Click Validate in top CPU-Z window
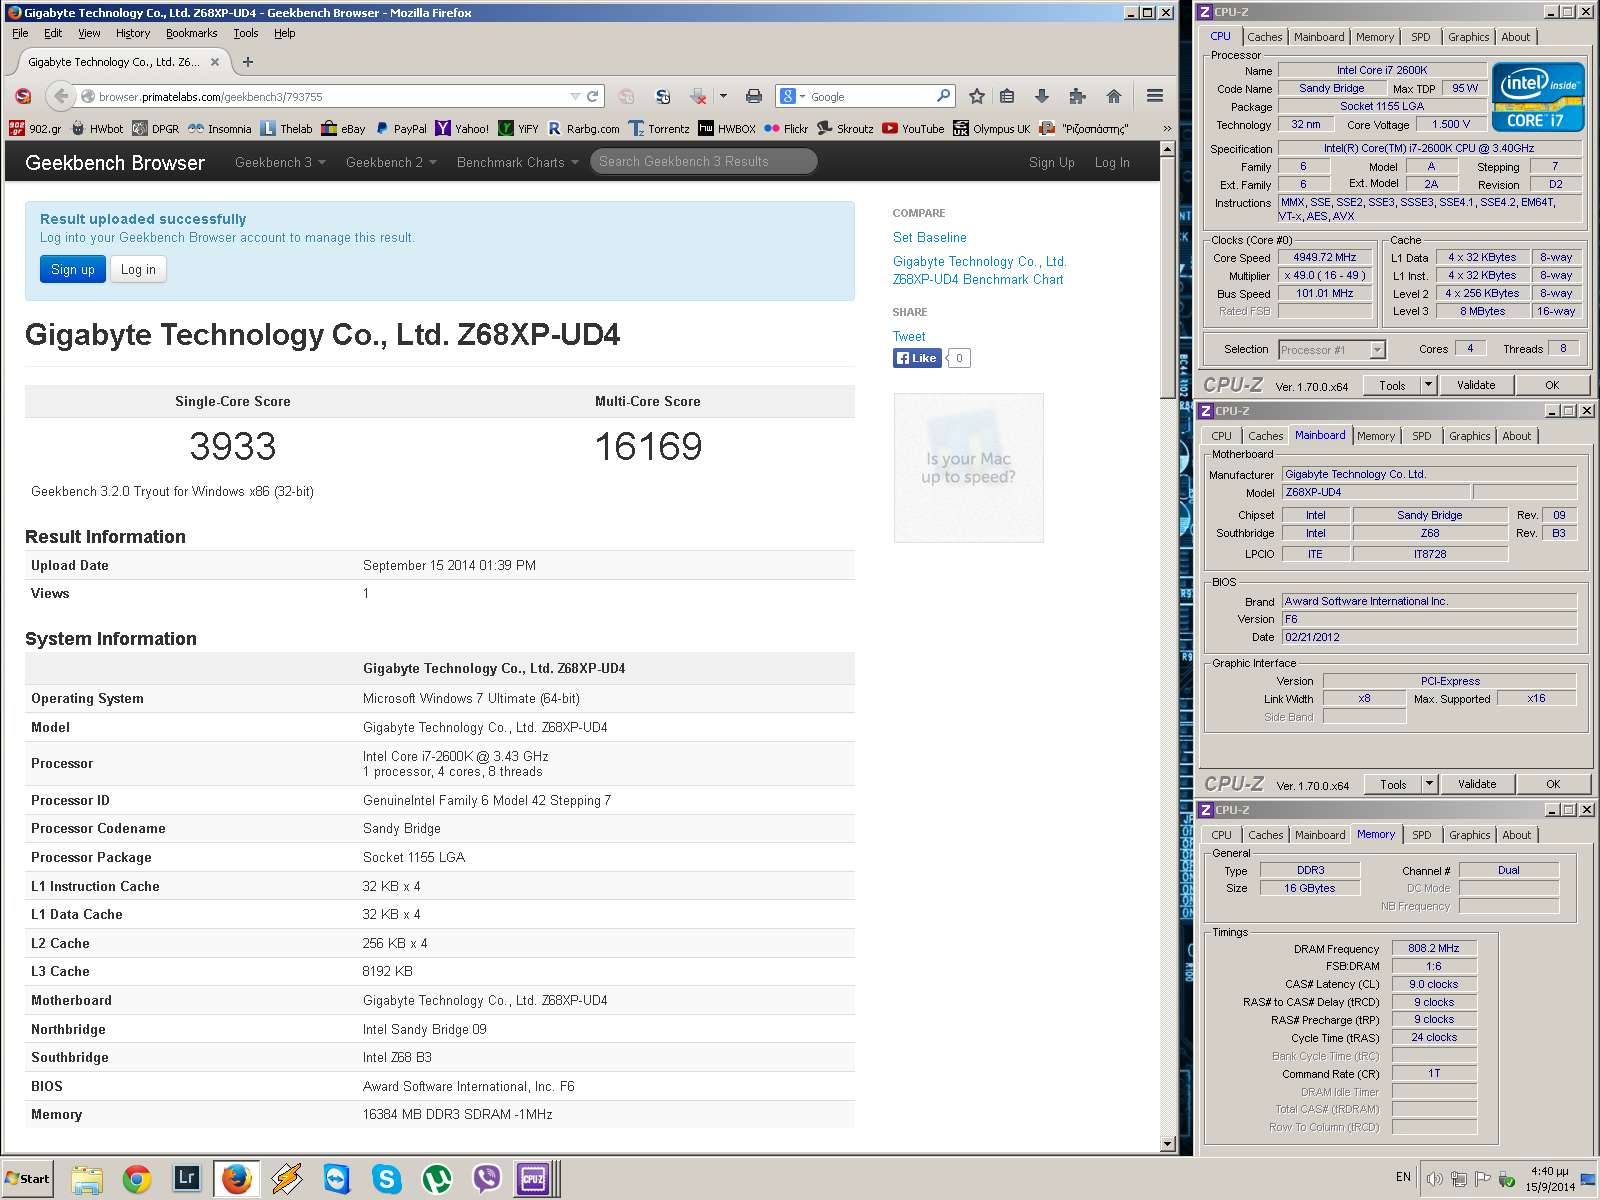 pos(1476,385)
